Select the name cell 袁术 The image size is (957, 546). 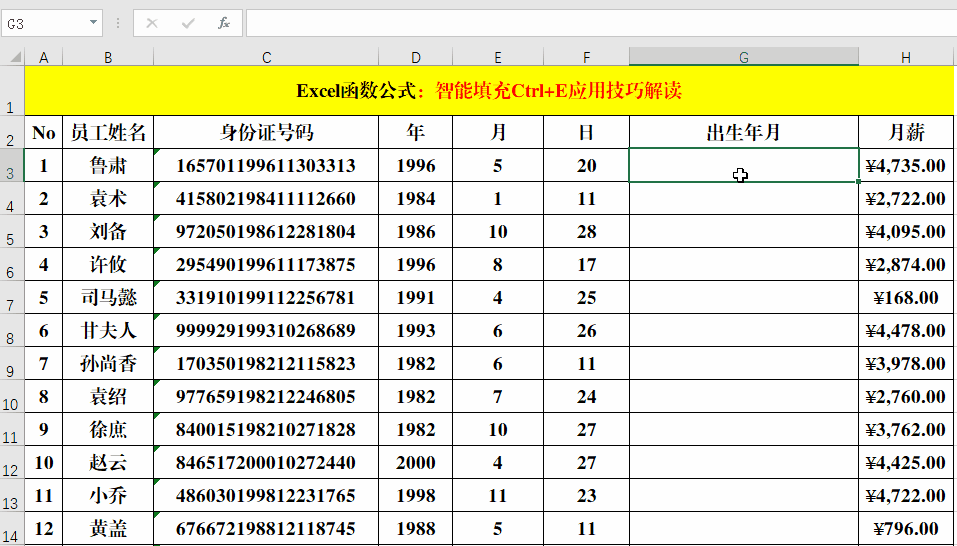(108, 198)
